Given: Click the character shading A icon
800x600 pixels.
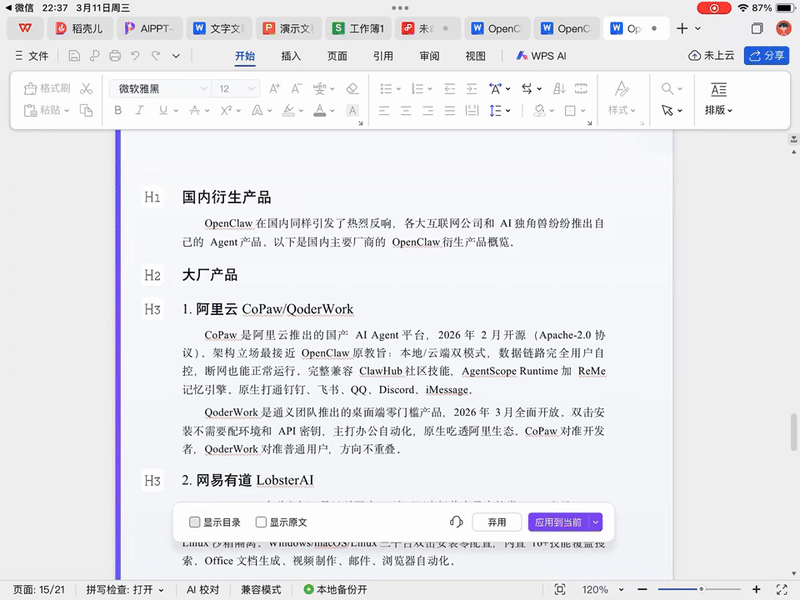Looking at the screenshot, I should pyautogui.click(x=352, y=110).
